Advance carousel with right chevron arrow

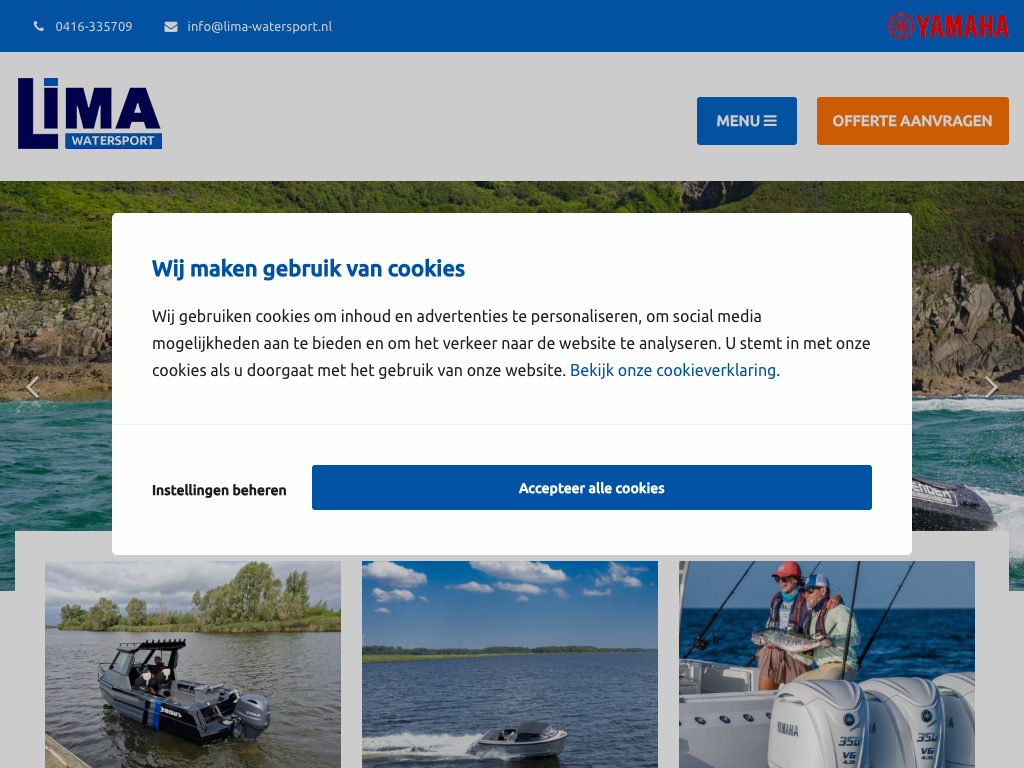point(991,387)
